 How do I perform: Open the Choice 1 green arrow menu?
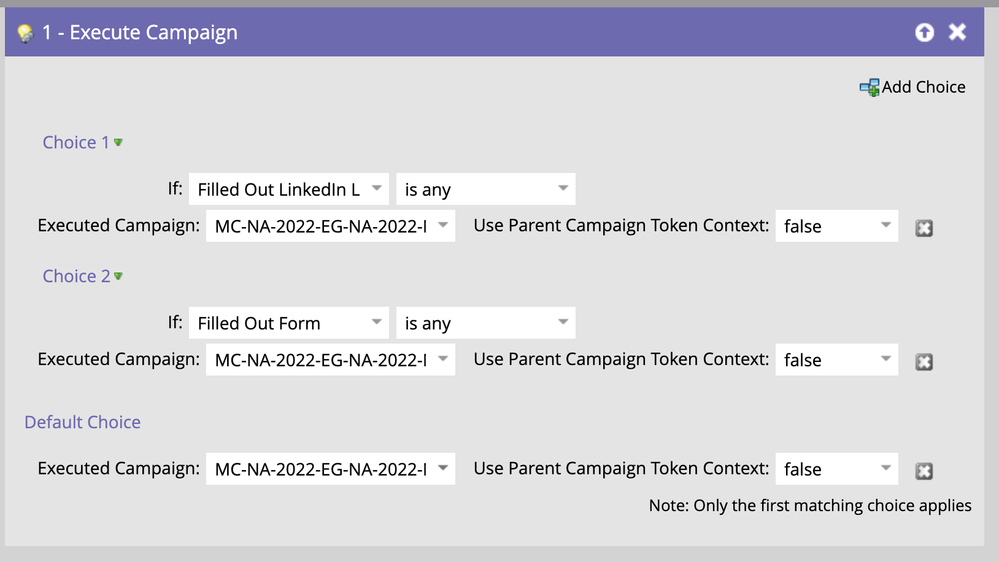point(118,142)
